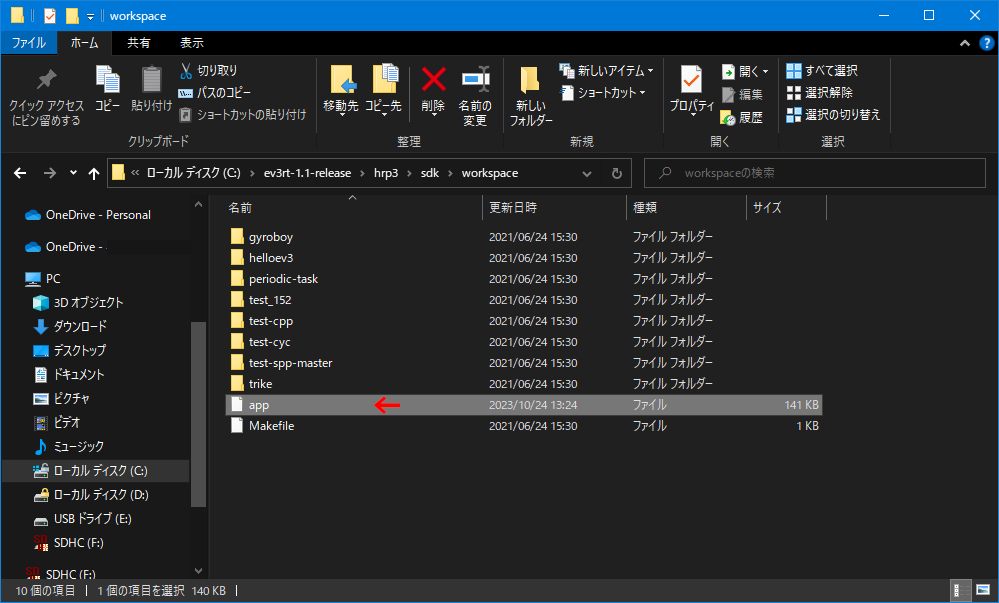Open Help via the blue question mark icon
Screen dimensions: 999x603
click(987, 42)
